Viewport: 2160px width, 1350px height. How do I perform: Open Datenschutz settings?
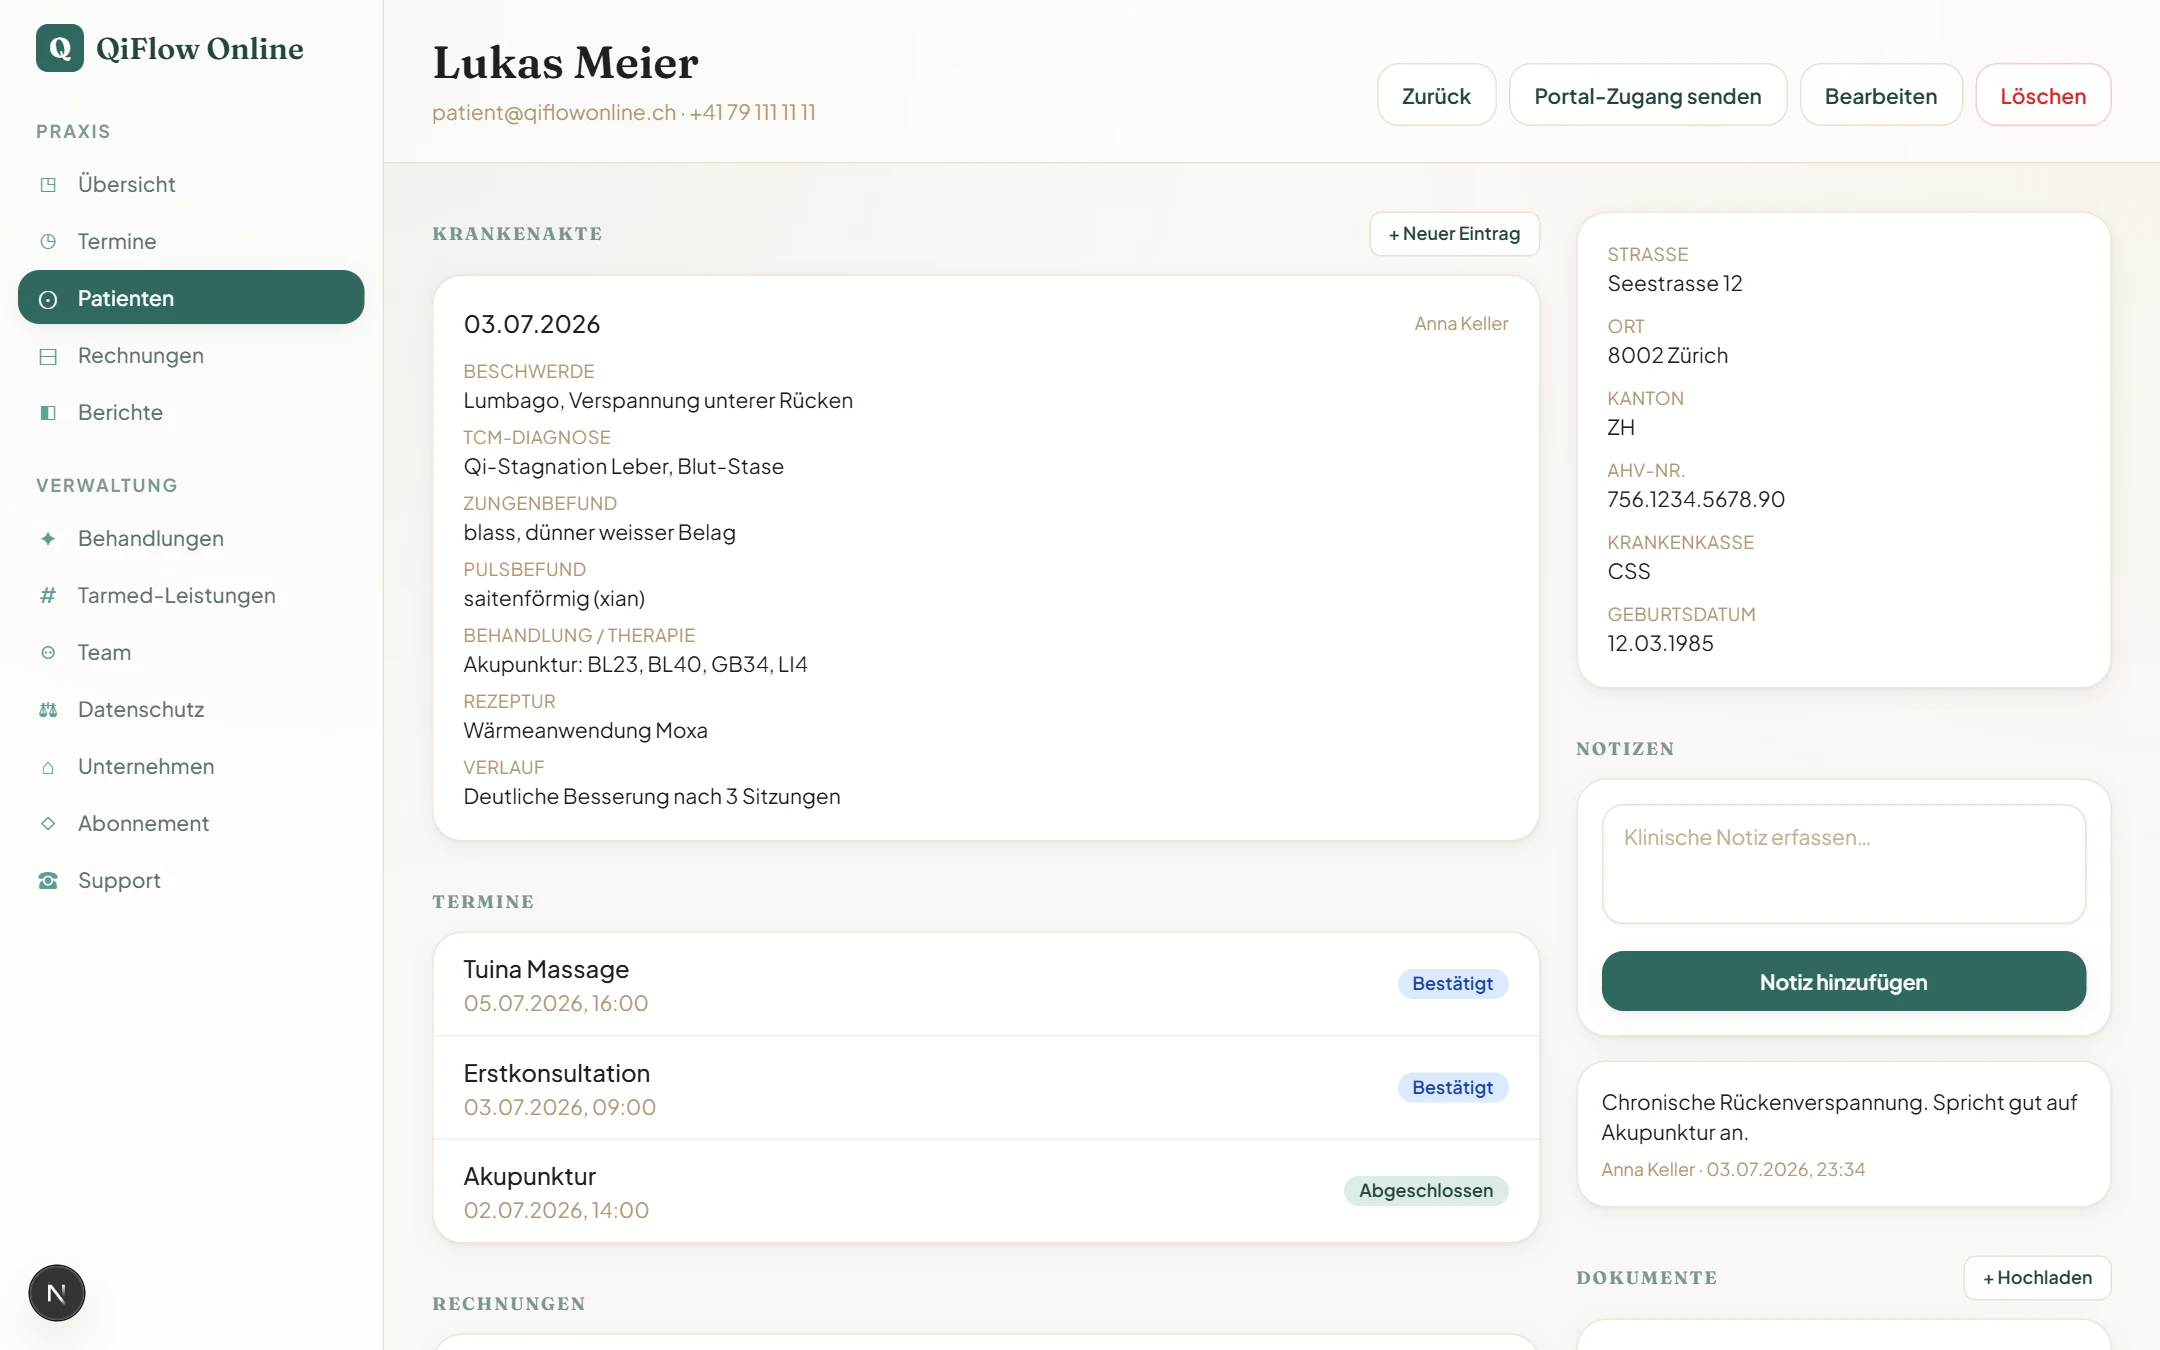[191, 709]
